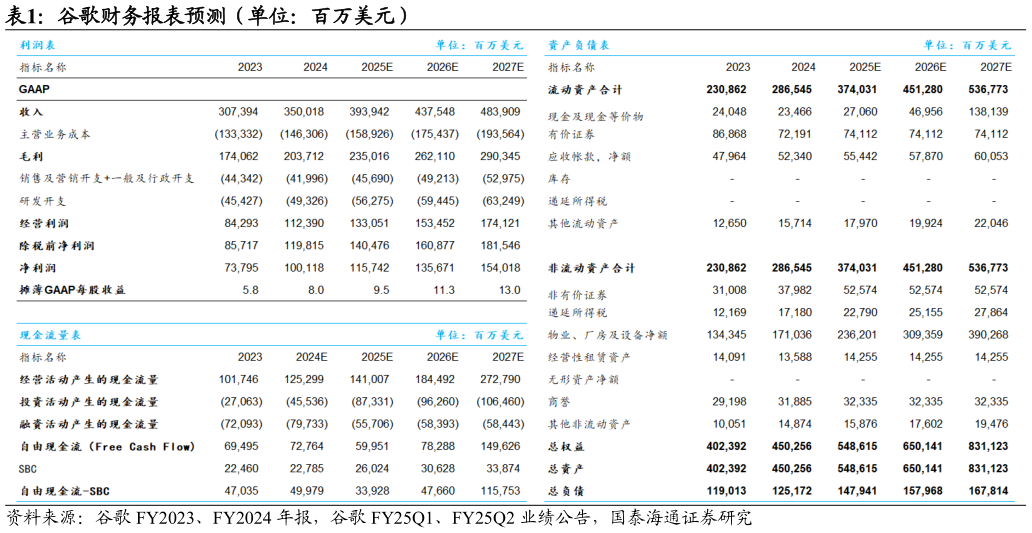Select deferred tax value 27,864
The height and width of the screenshot is (533, 1032).
(989, 312)
